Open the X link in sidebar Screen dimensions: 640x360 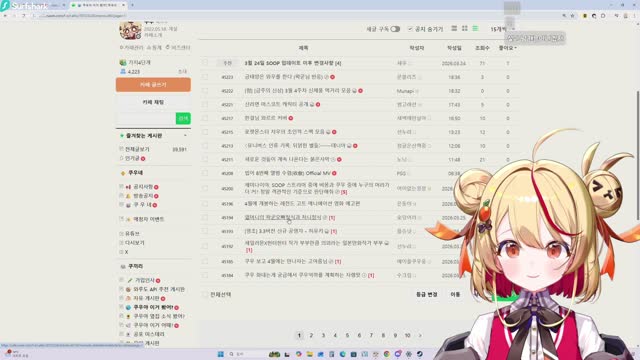tap(127, 252)
